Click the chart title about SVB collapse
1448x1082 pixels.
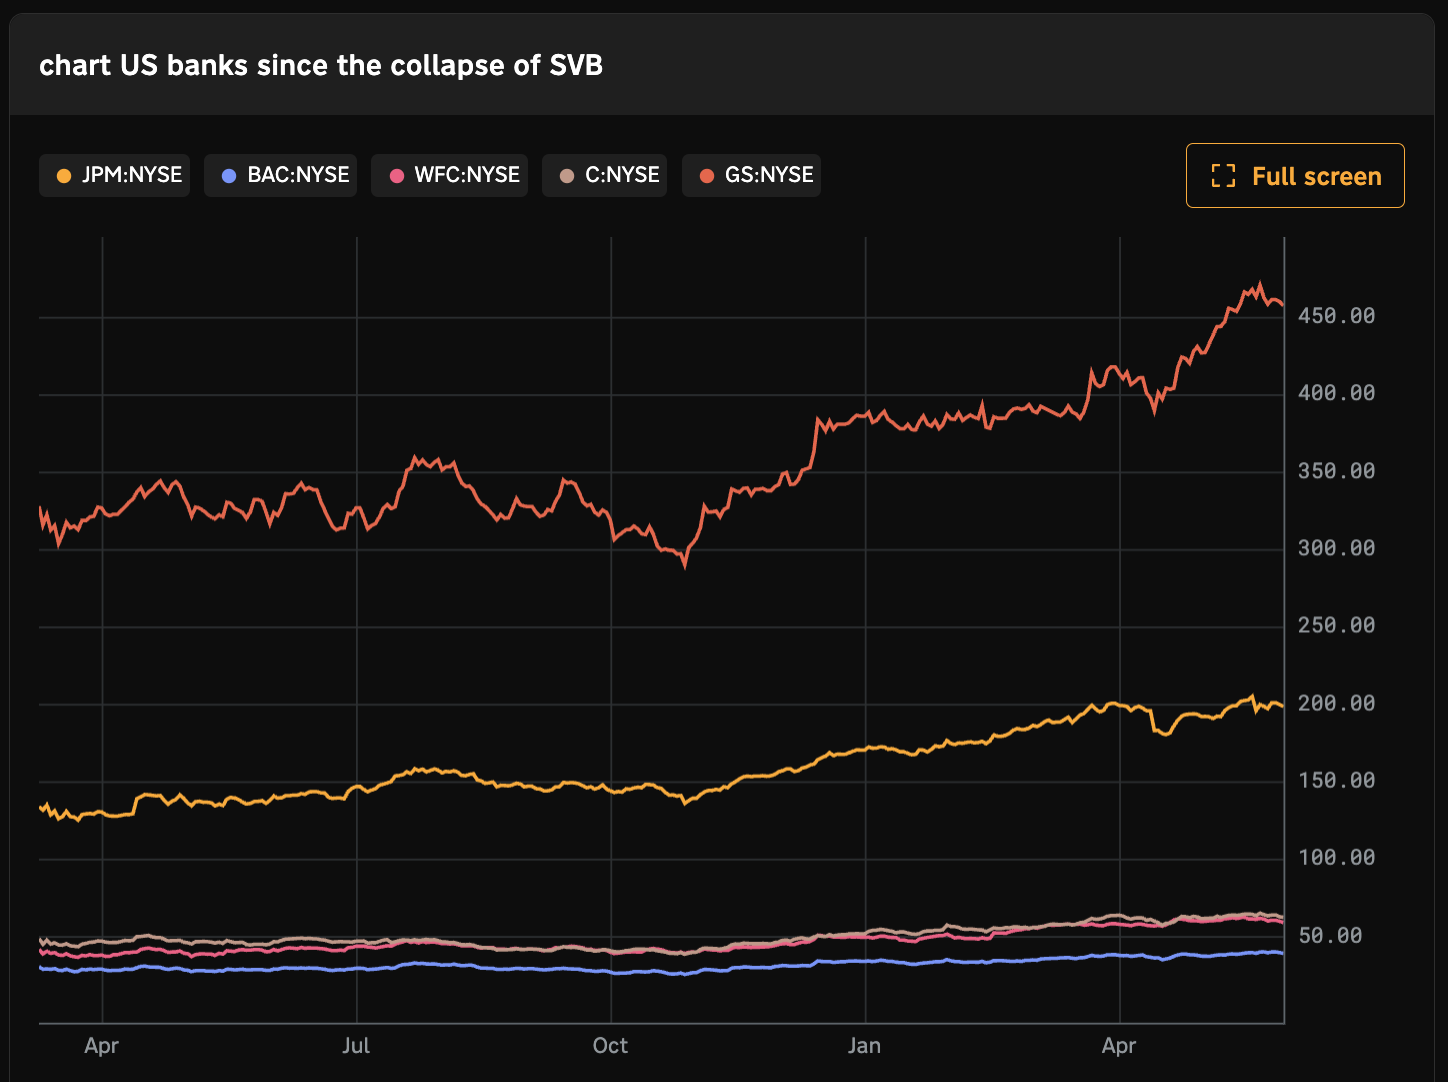tap(321, 66)
